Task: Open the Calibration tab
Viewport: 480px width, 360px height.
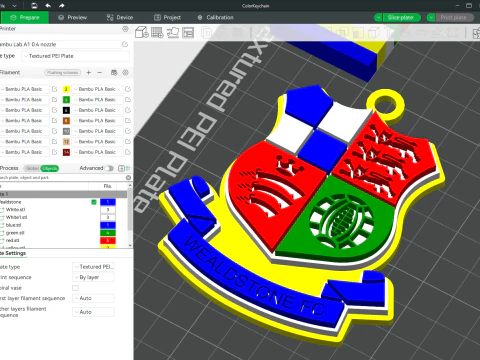Action: point(216,18)
